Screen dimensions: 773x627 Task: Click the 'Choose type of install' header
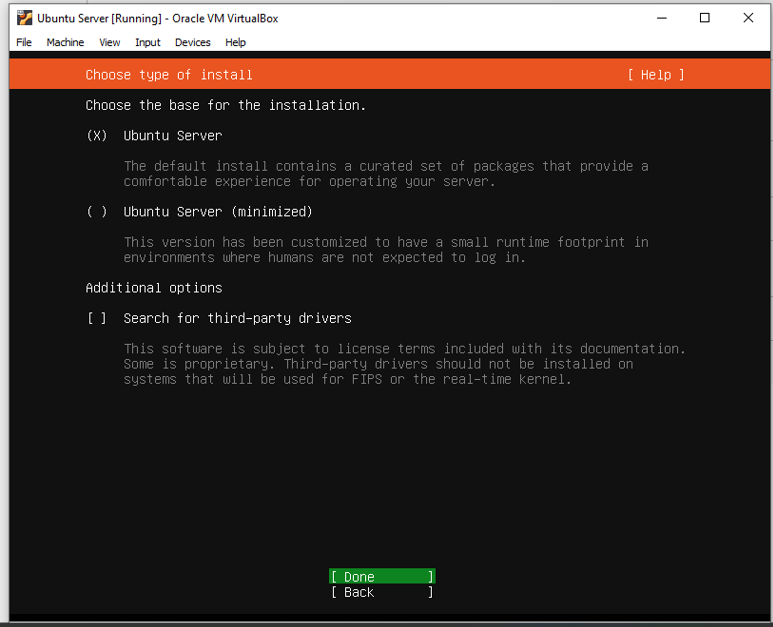[x=169, y=75]
